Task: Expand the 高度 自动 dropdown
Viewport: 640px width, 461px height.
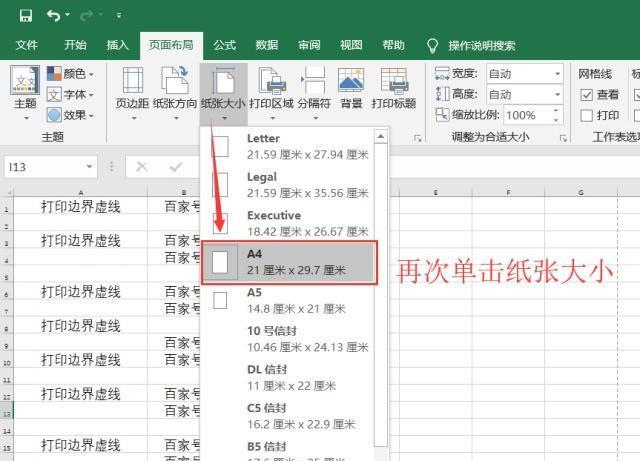Action: coord(558,95)
